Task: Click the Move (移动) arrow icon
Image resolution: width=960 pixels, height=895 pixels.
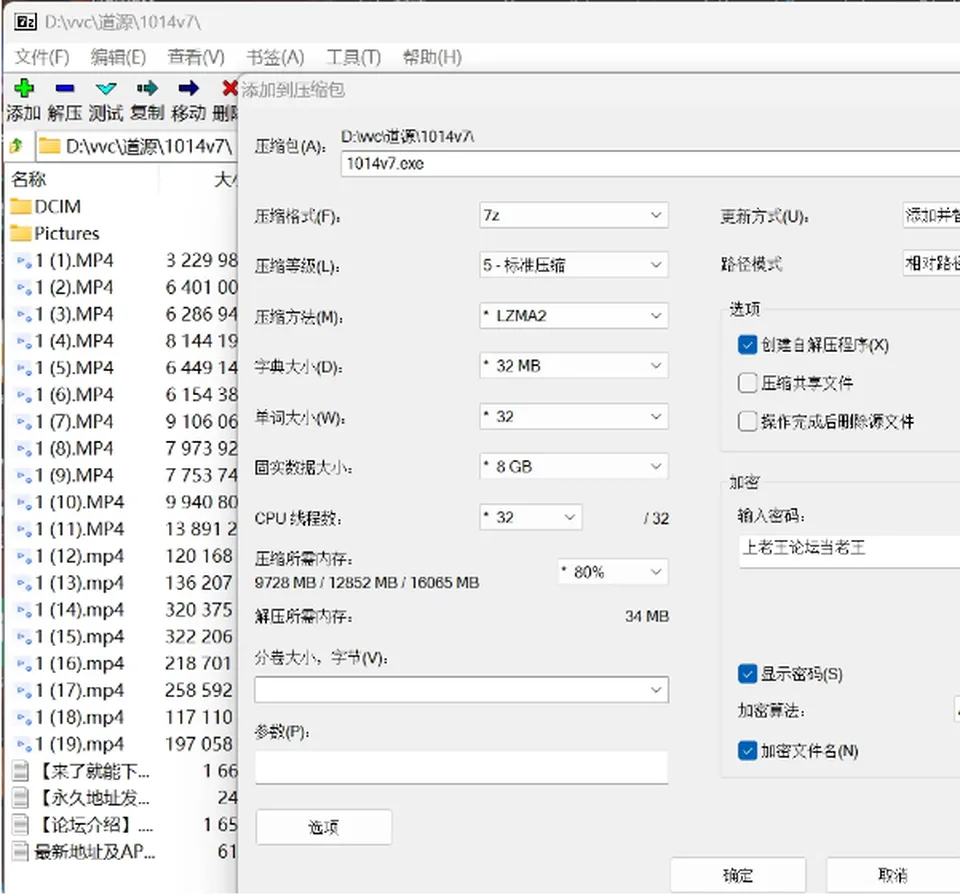Action: (x=188, y=88)
